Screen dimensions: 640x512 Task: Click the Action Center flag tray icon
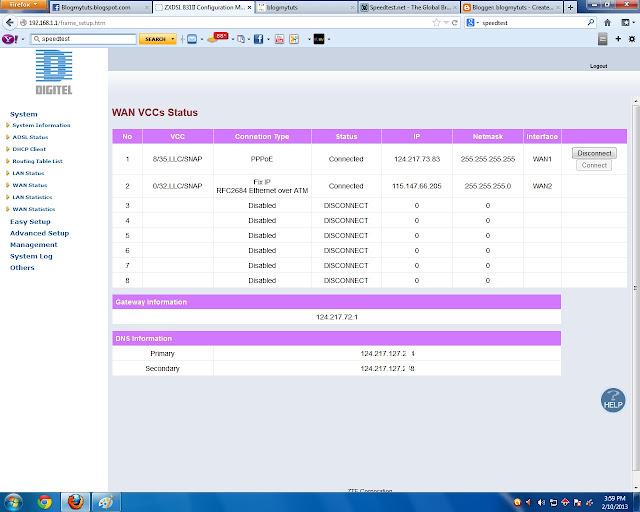coord(577,503)
